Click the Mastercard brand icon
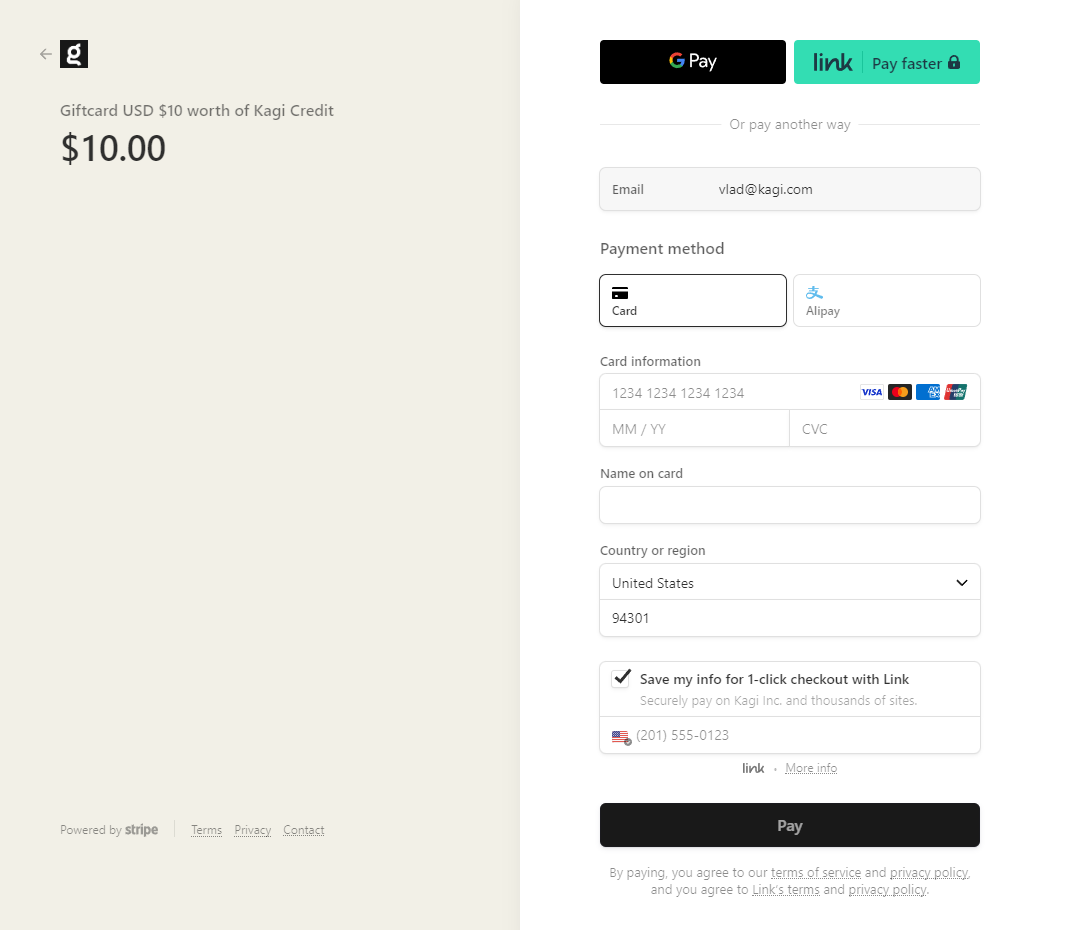This screenshot has height=930, width=1087. 899,392
